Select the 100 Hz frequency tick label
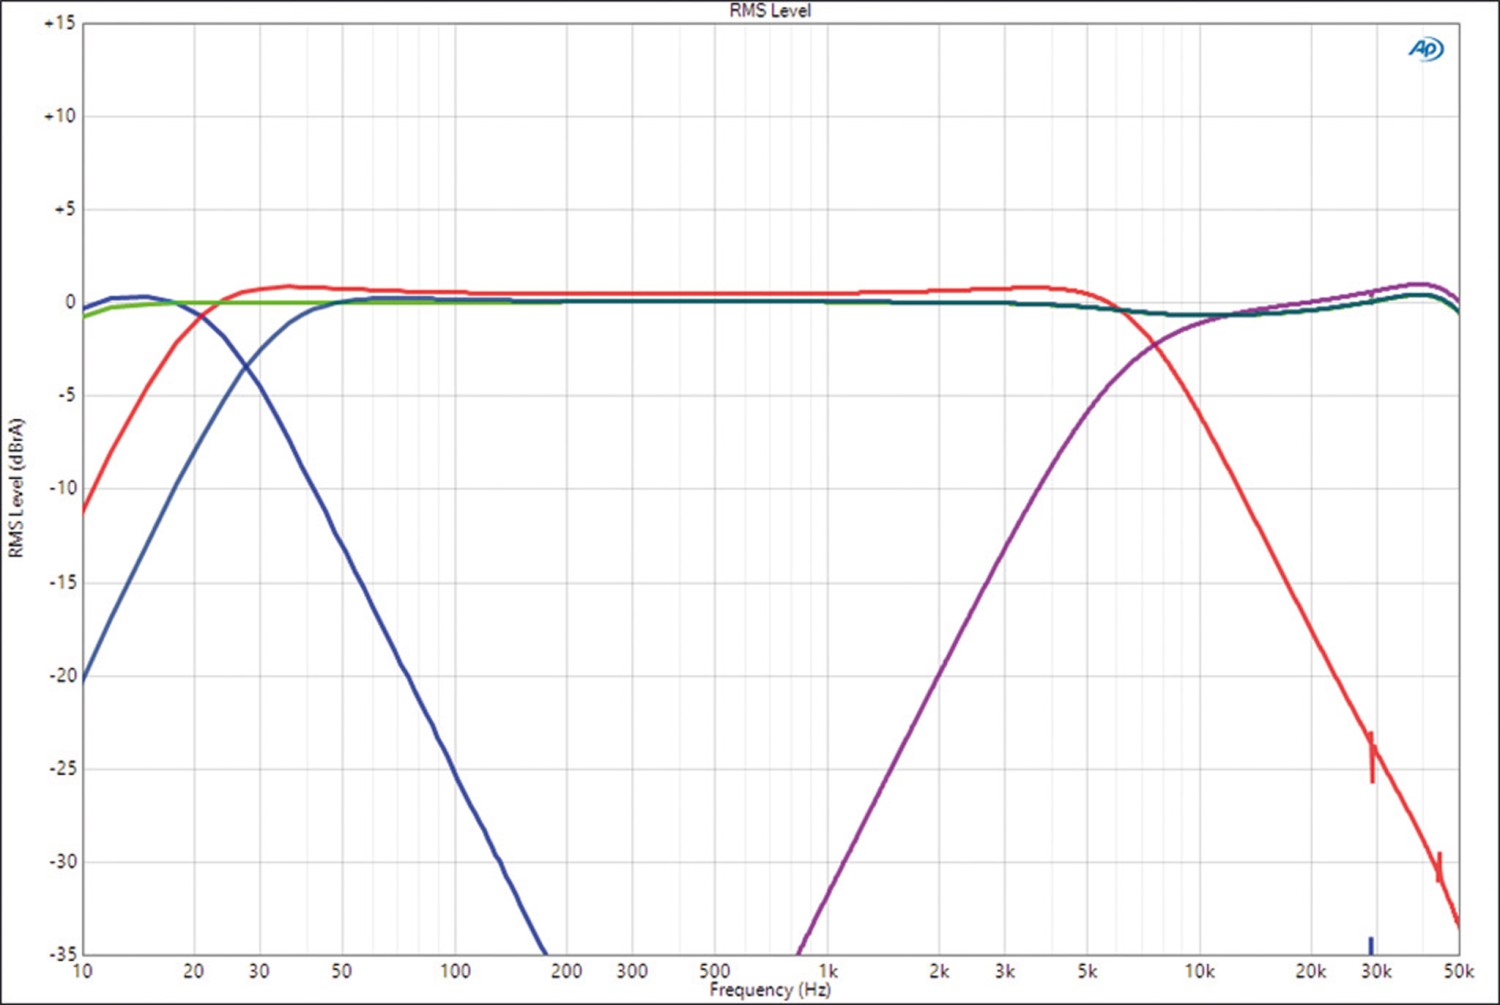 tap(455, 971)
